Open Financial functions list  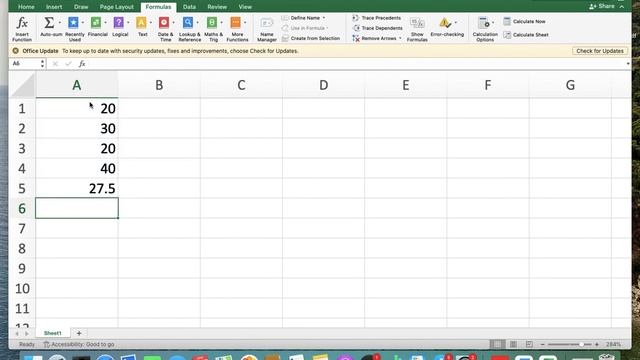(x=97, y=27)
